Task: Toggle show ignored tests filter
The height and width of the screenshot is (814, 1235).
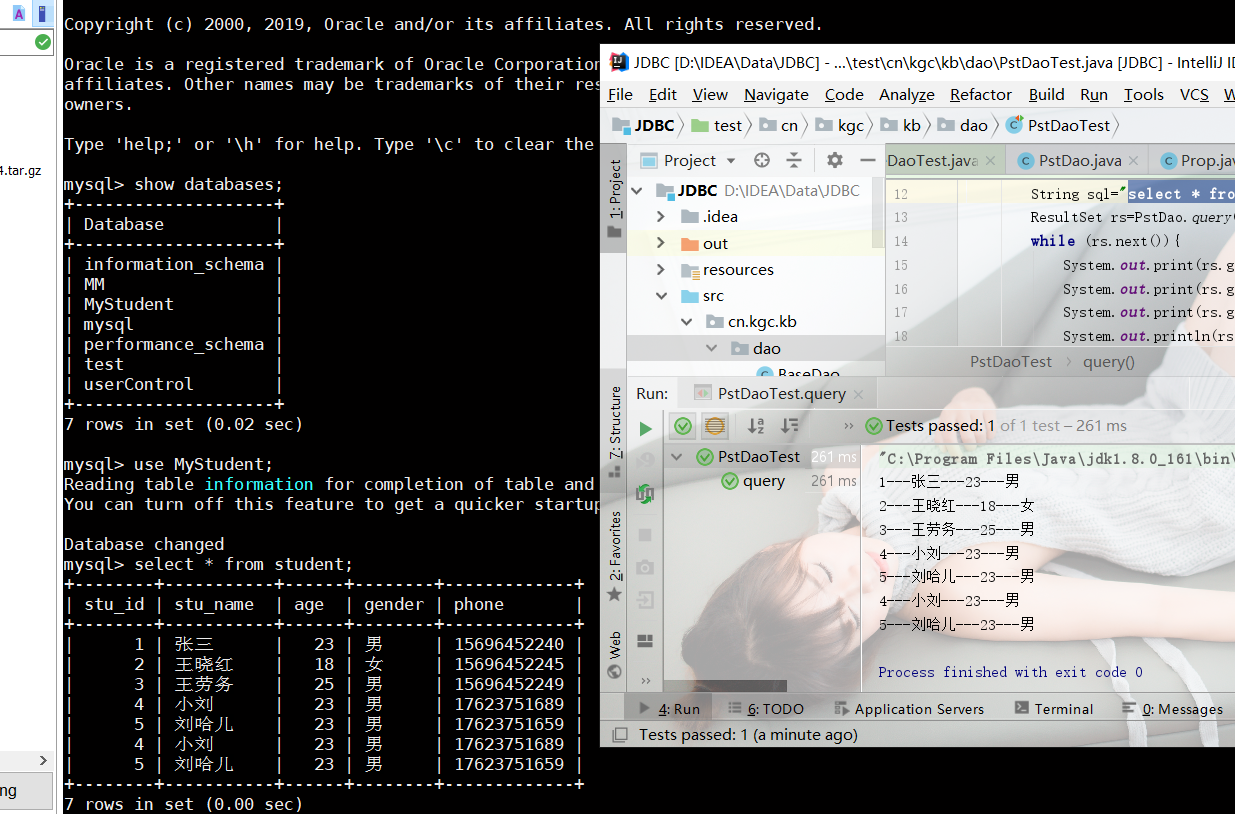Action: (x=714, y=426)
